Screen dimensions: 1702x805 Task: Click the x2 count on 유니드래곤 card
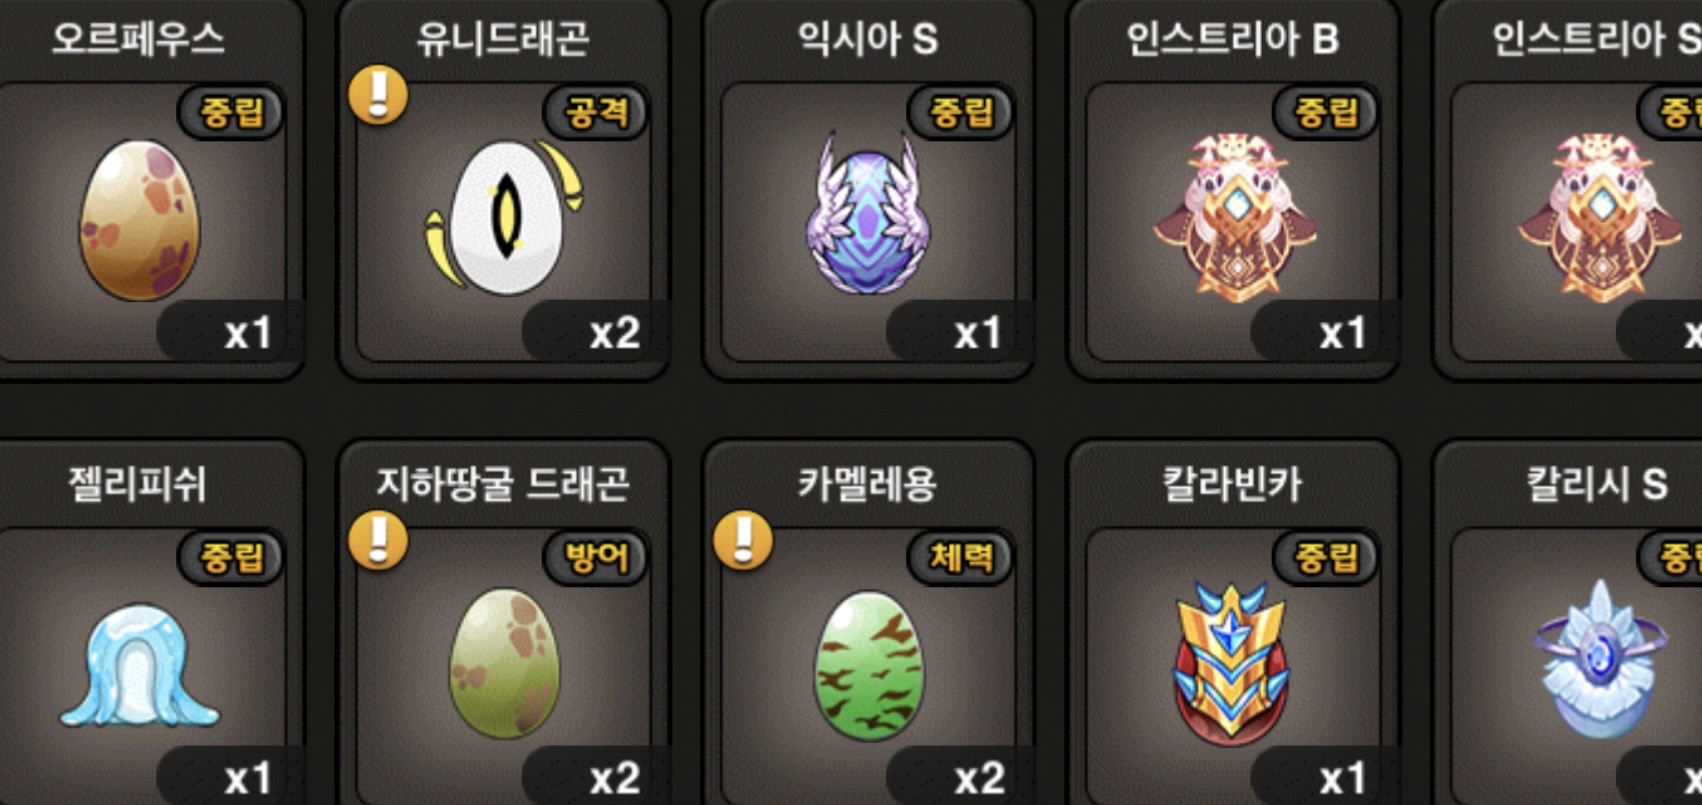point(614,333)
